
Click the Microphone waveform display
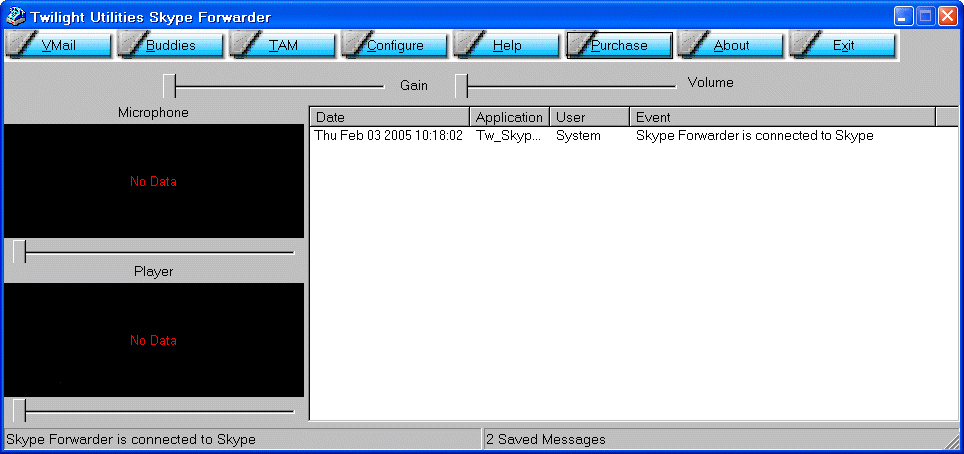coord(154,181)
